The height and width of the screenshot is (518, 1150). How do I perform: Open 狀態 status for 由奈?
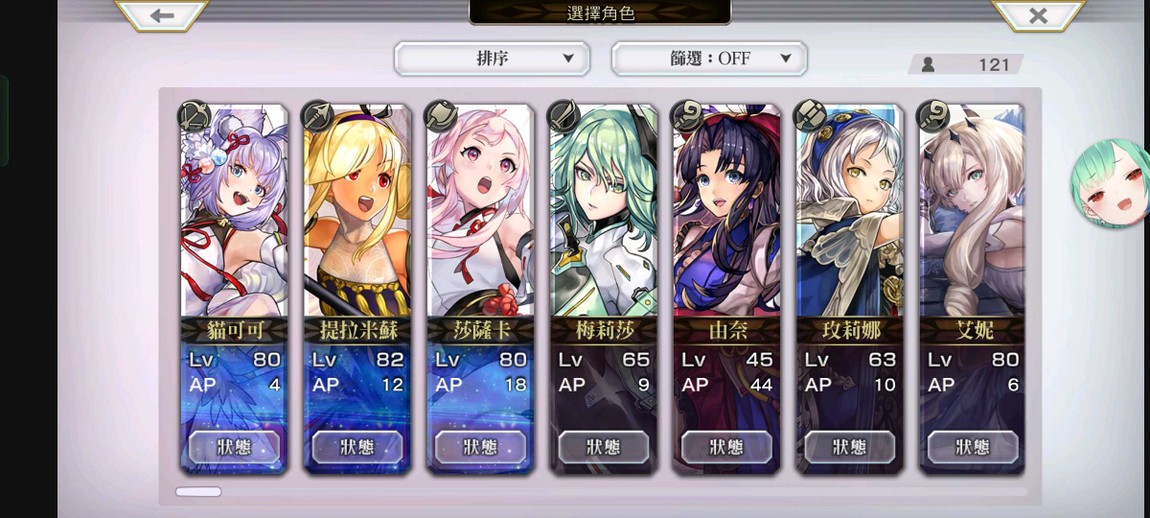pyautogui.click(x=727, y=447)
